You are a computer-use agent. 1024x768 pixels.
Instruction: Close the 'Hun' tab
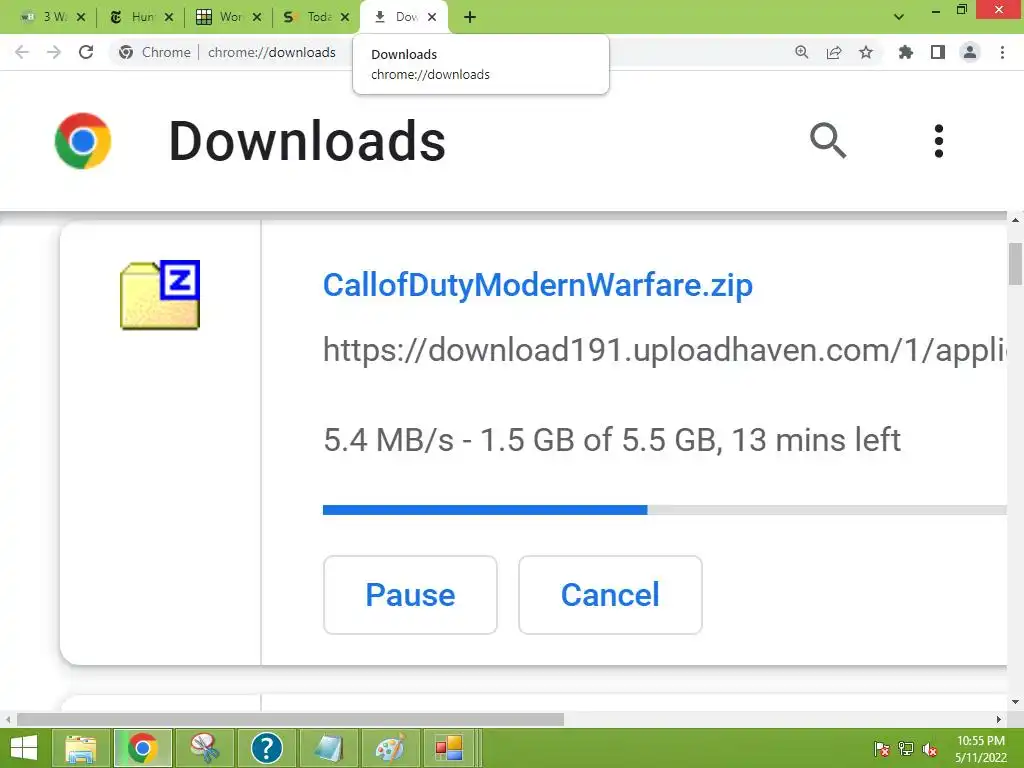coord(168,17)
